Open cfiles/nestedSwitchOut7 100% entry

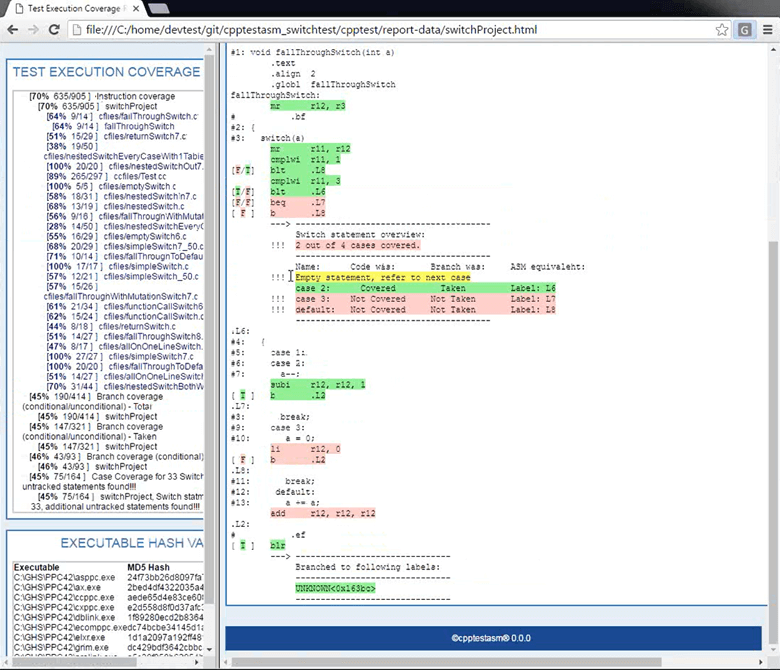(x=124, y=167)
